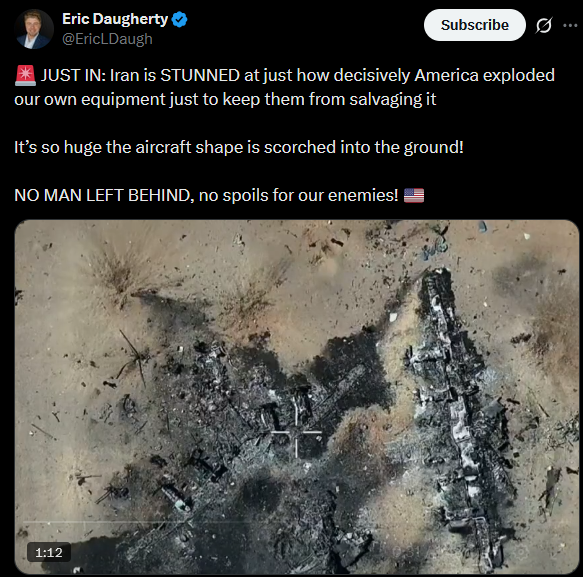Open Eric Daugherty's profile avatar
Image resolution: width=583 pixels, height=577 pixels.
point(34,29)
